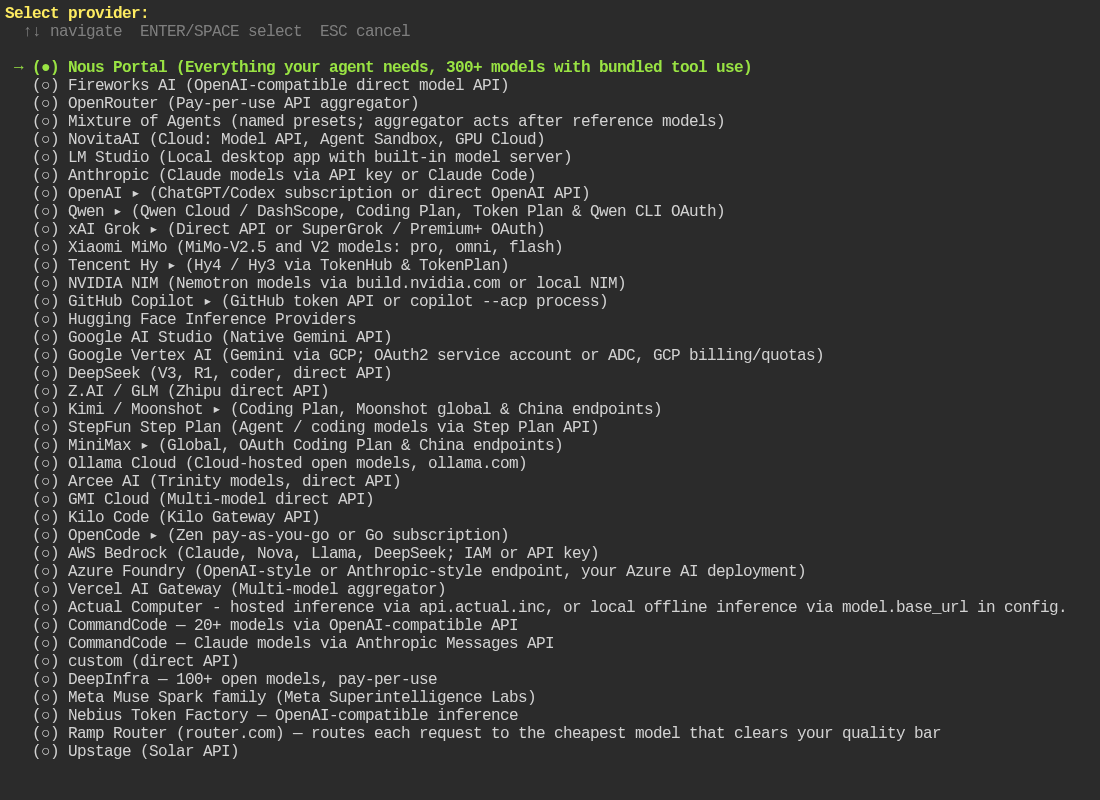Select the LM Studio radio button

pos(46,157)
